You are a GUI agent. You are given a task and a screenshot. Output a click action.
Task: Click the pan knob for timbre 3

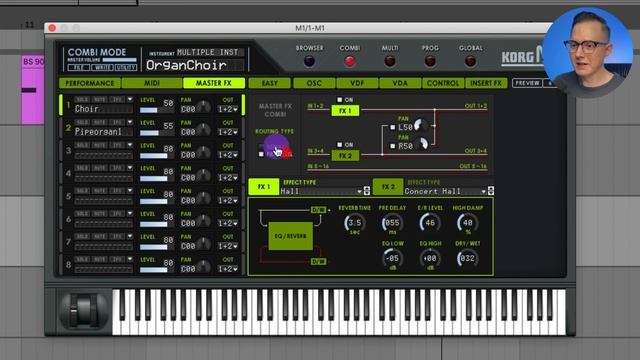[x=204, y=153]
